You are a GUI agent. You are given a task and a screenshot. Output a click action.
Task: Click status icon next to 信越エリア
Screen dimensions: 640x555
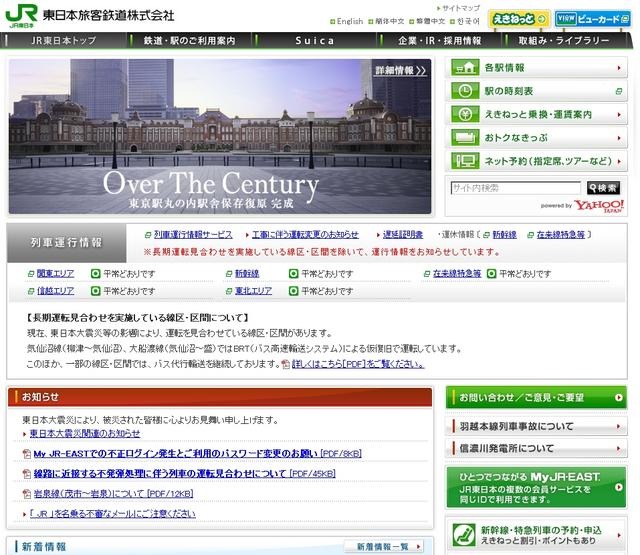click(95, 291)
